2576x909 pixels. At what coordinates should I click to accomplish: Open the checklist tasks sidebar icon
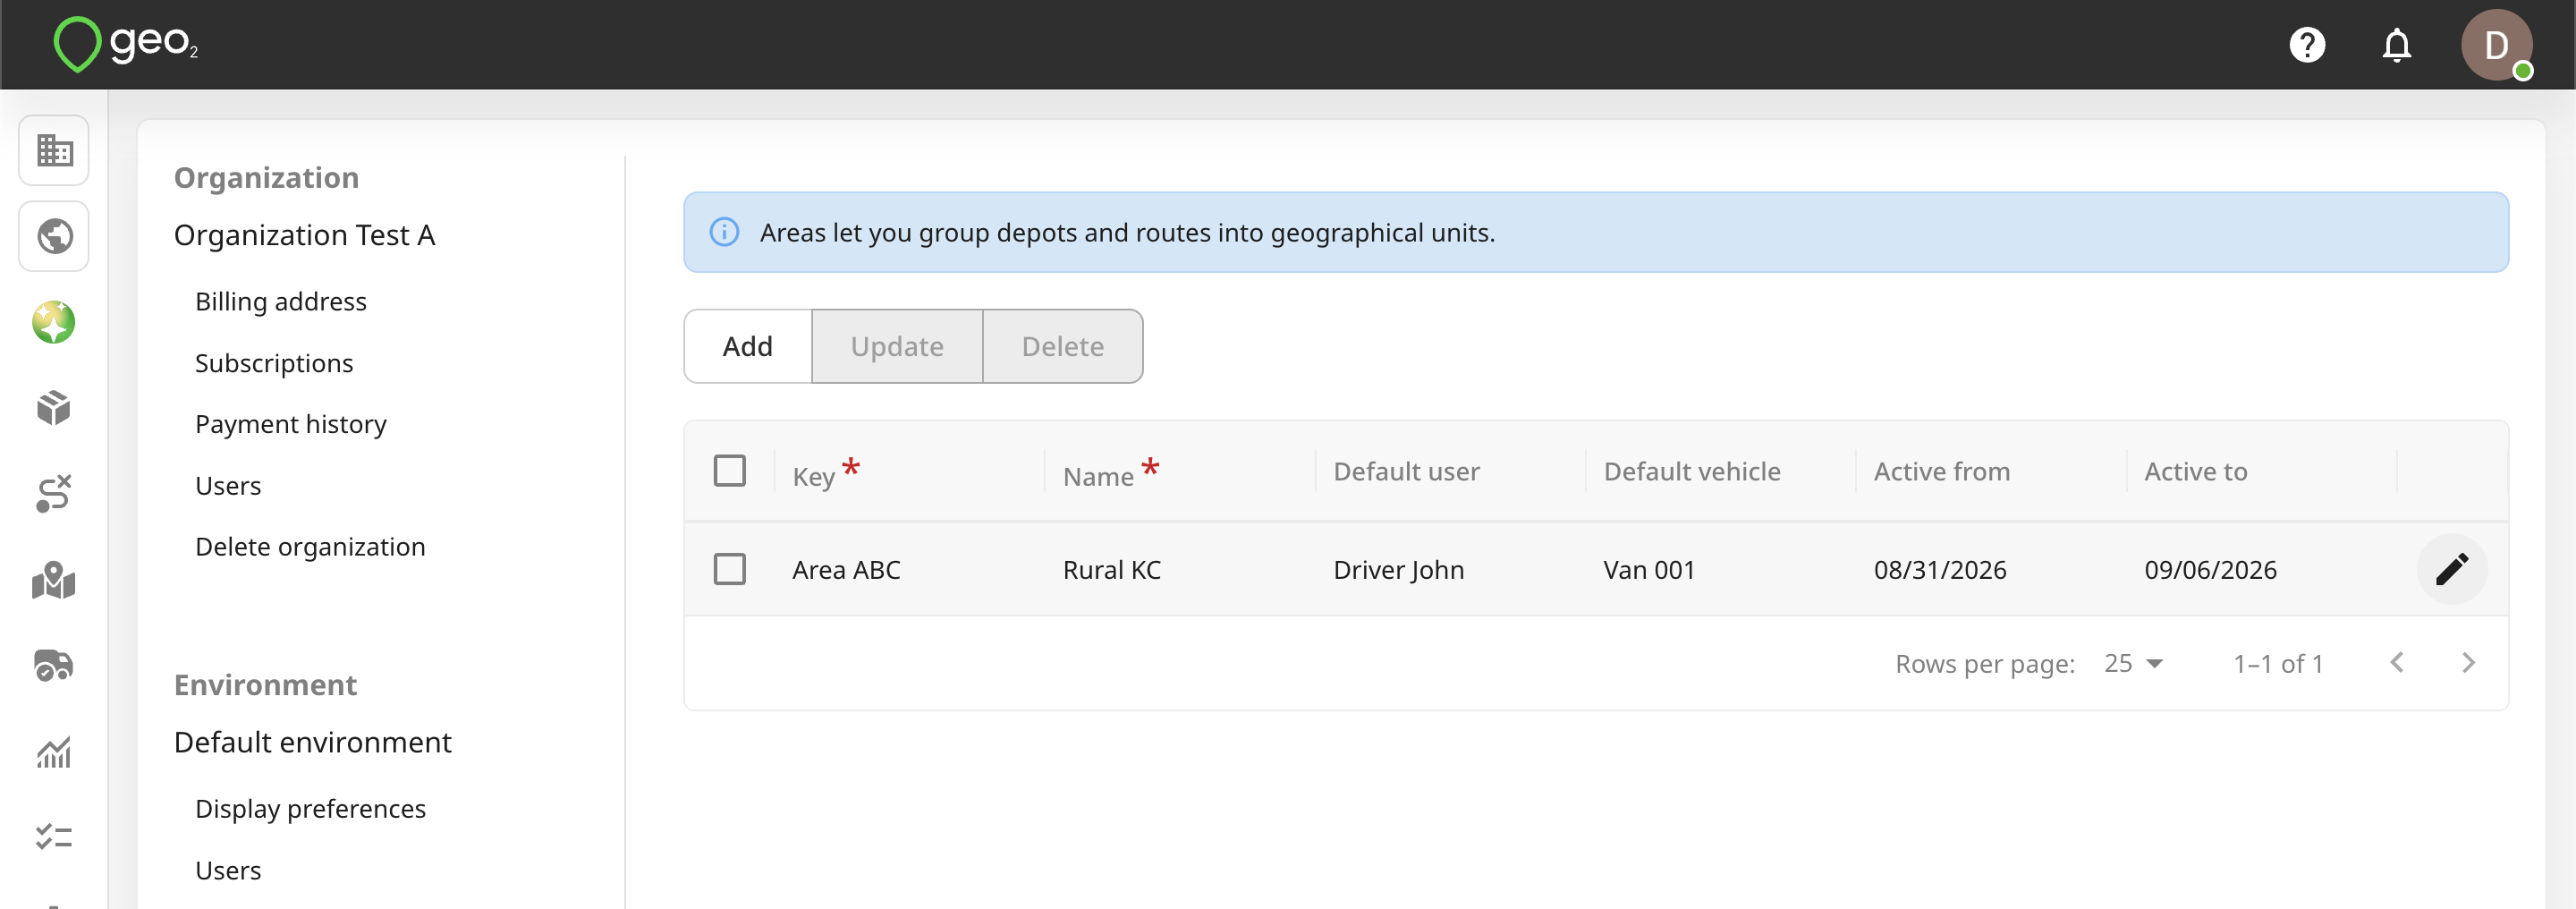tap(54, 836)
